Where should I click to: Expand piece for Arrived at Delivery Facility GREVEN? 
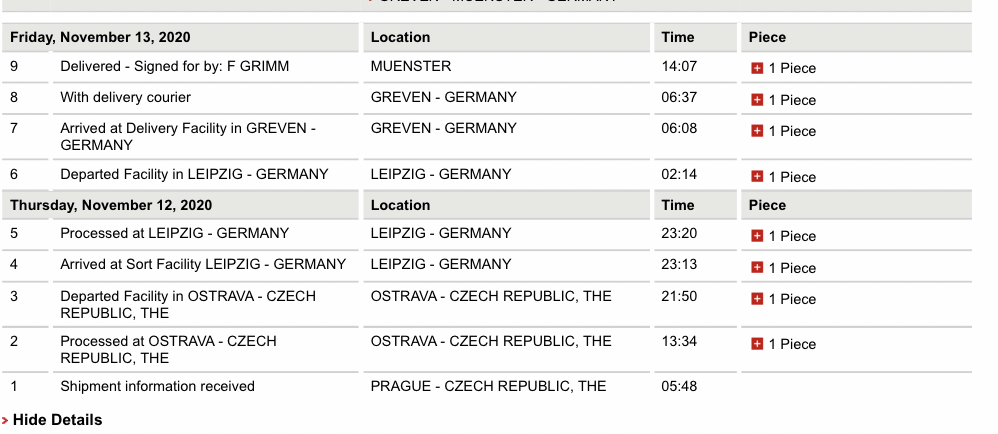pos(757,131)
